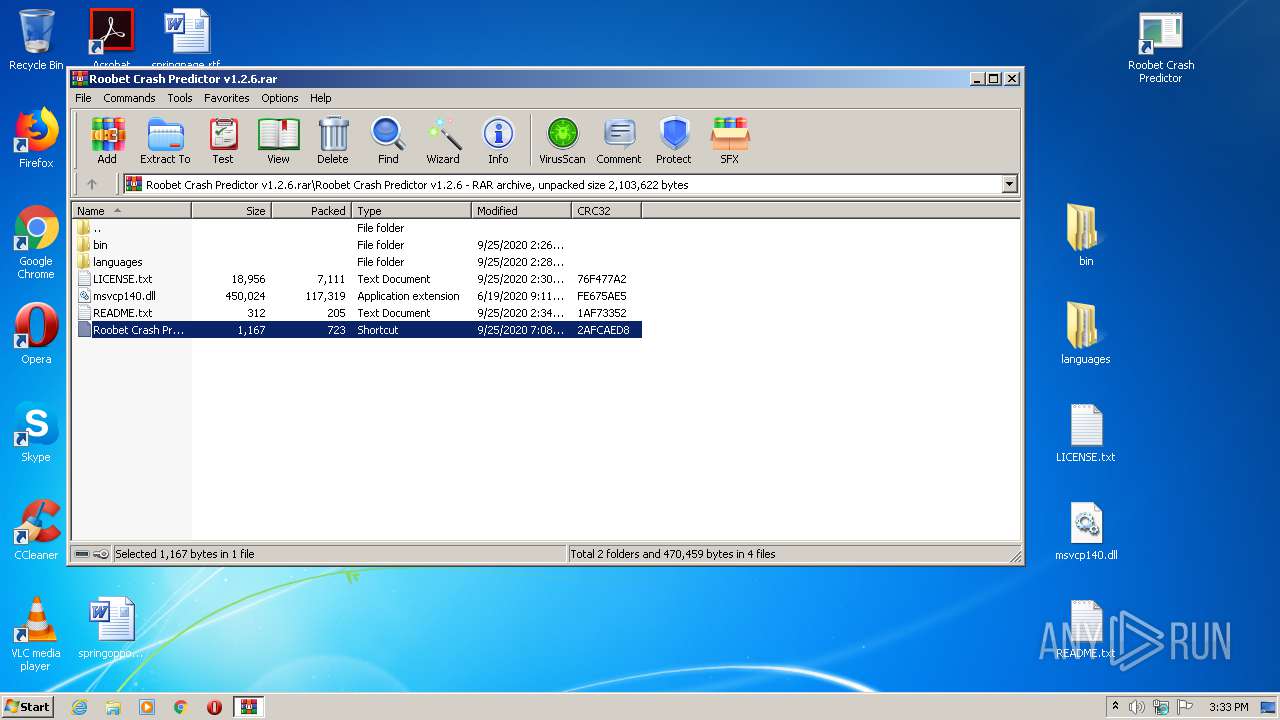Run VirusScan from the toolbar
Viewport: 1280px width, 720px height.
point(562,140)
